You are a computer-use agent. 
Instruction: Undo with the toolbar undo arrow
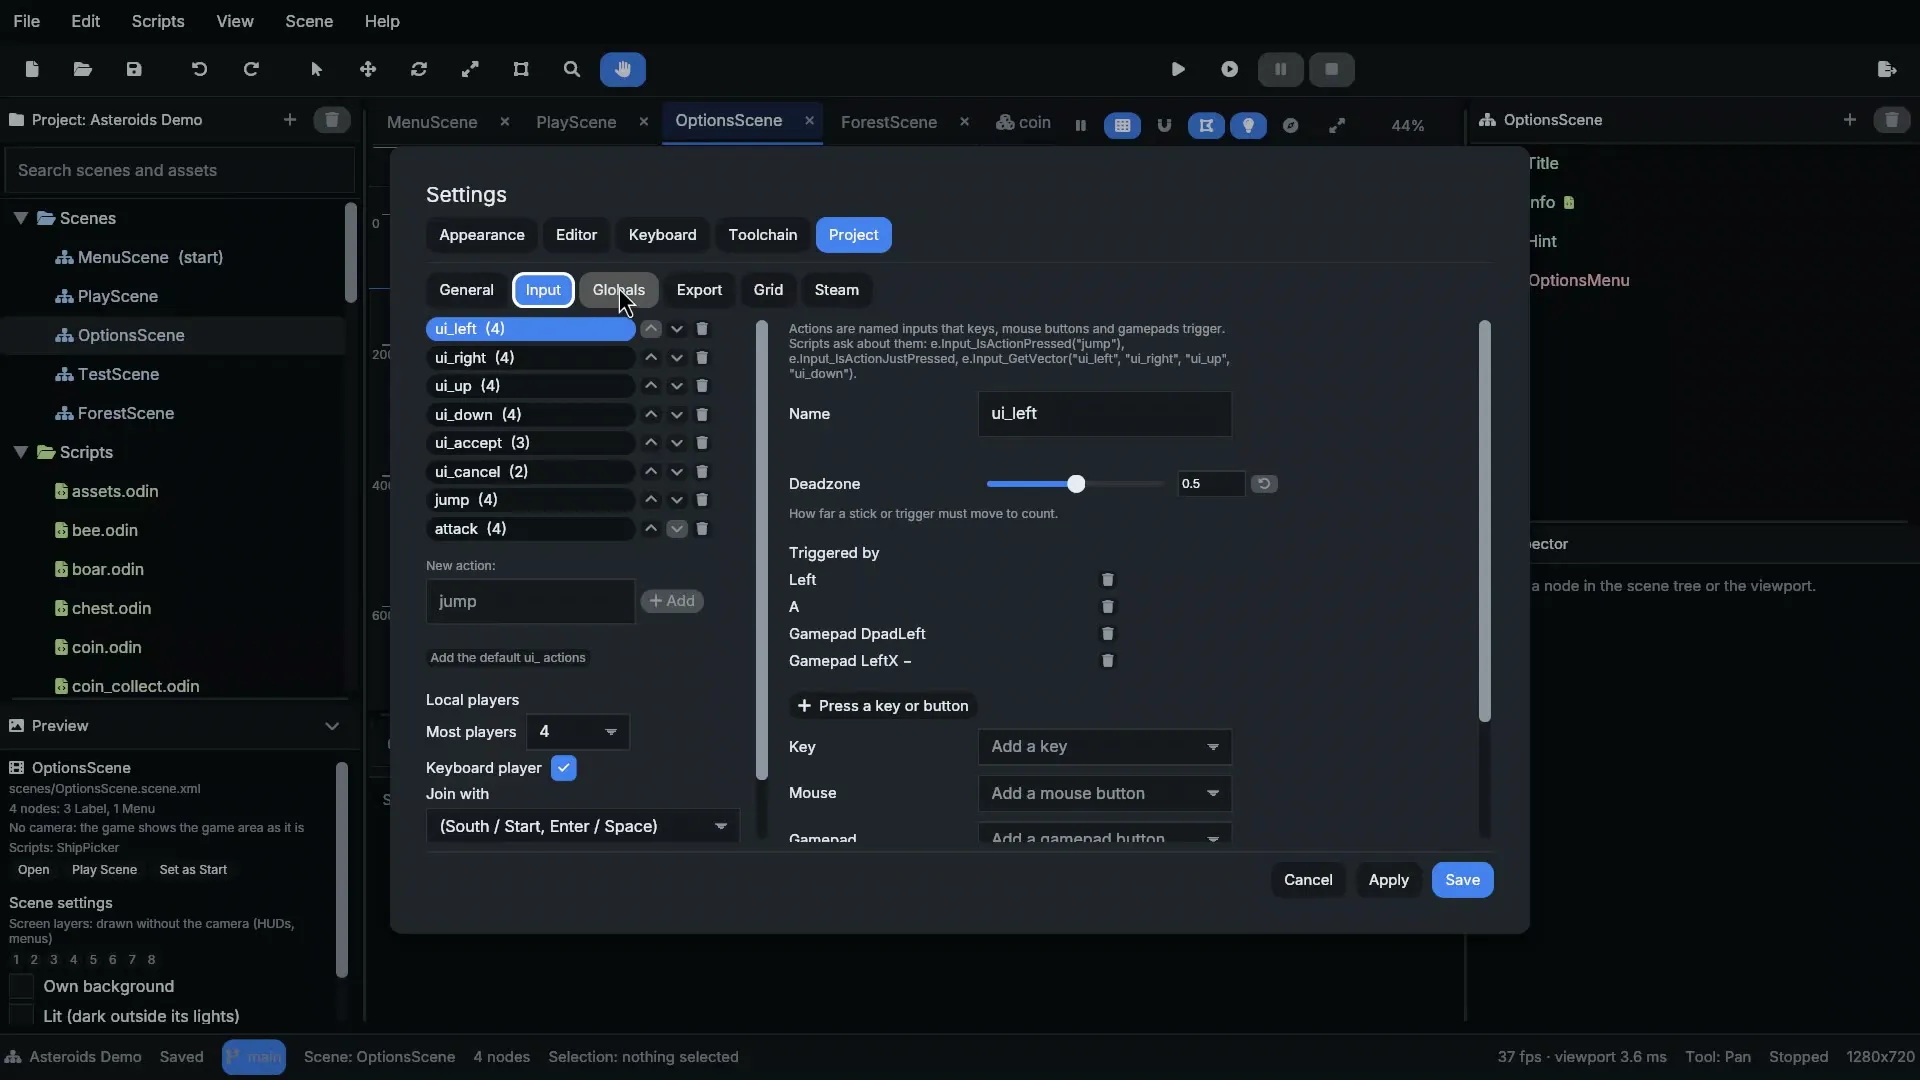199,69
